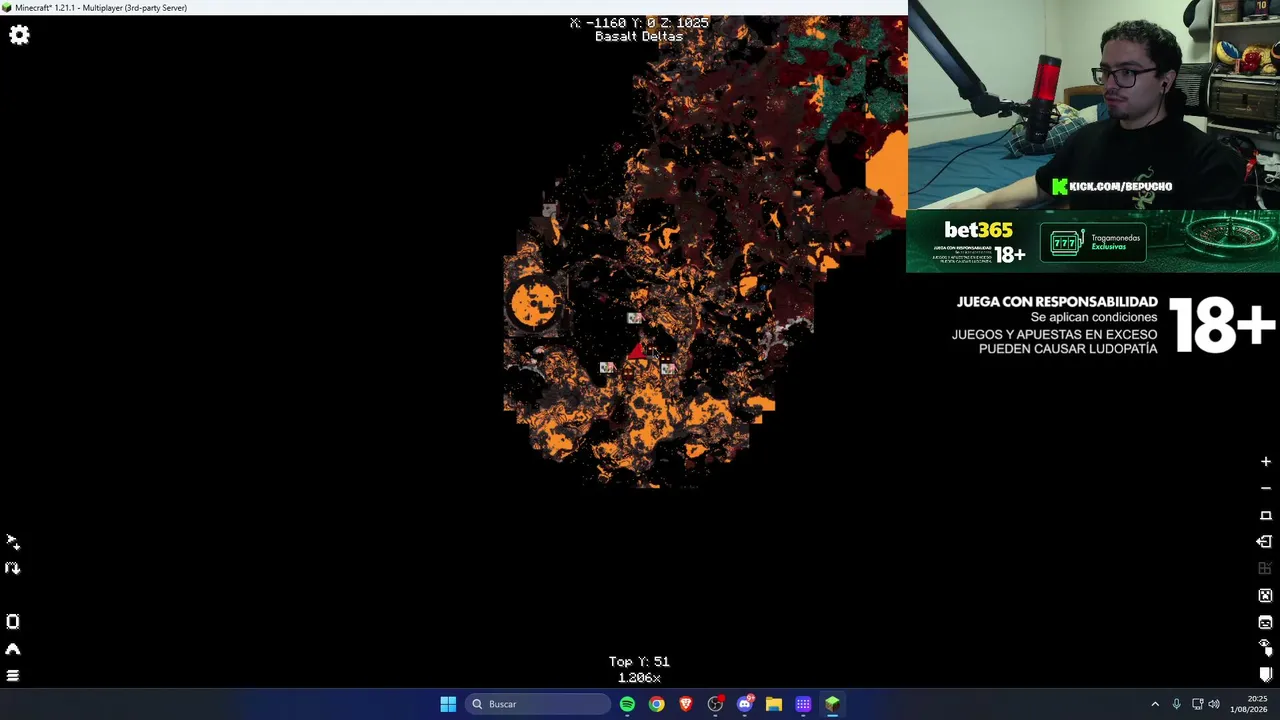
Task: Click the waypoint marker icon at bottom right
Action: click(x=1265, y=675)
